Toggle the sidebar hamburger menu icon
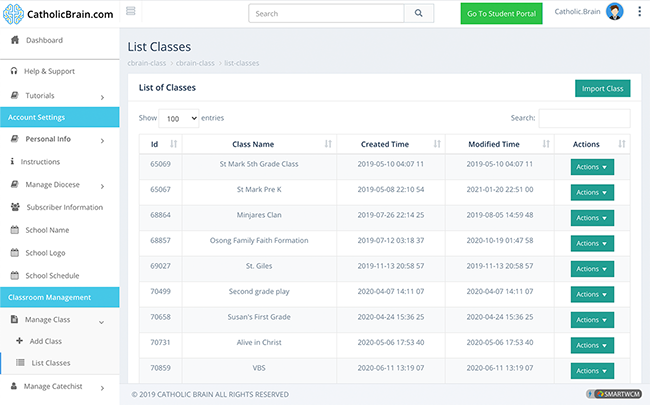Screen dimensions: 650x405 (x=131, y=11)
